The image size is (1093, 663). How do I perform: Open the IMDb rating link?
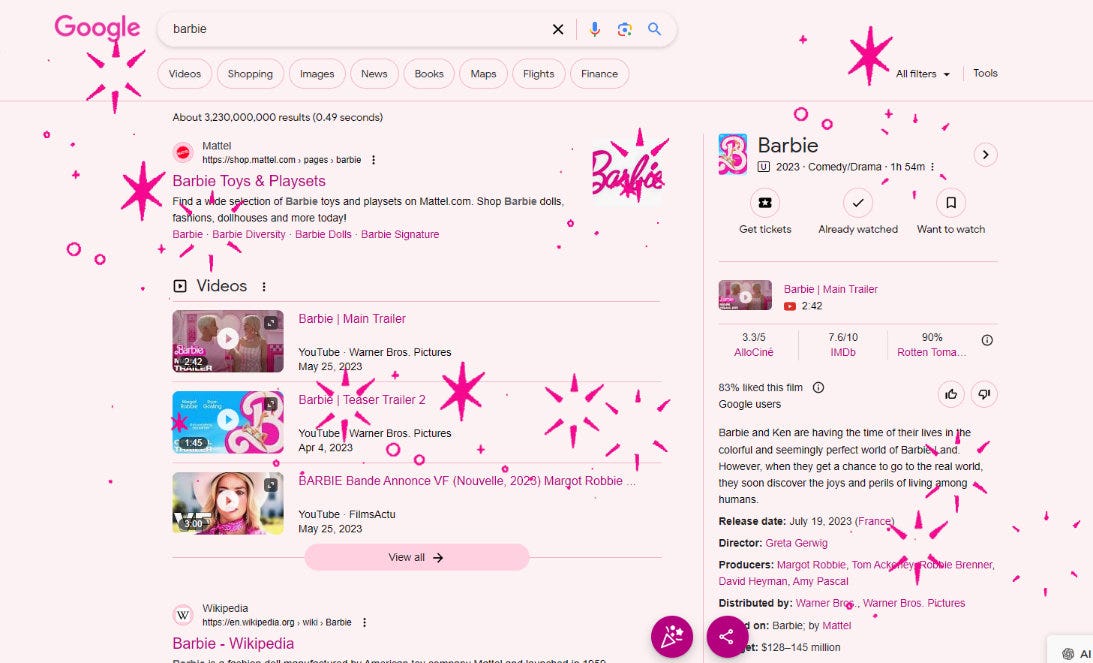843,353
